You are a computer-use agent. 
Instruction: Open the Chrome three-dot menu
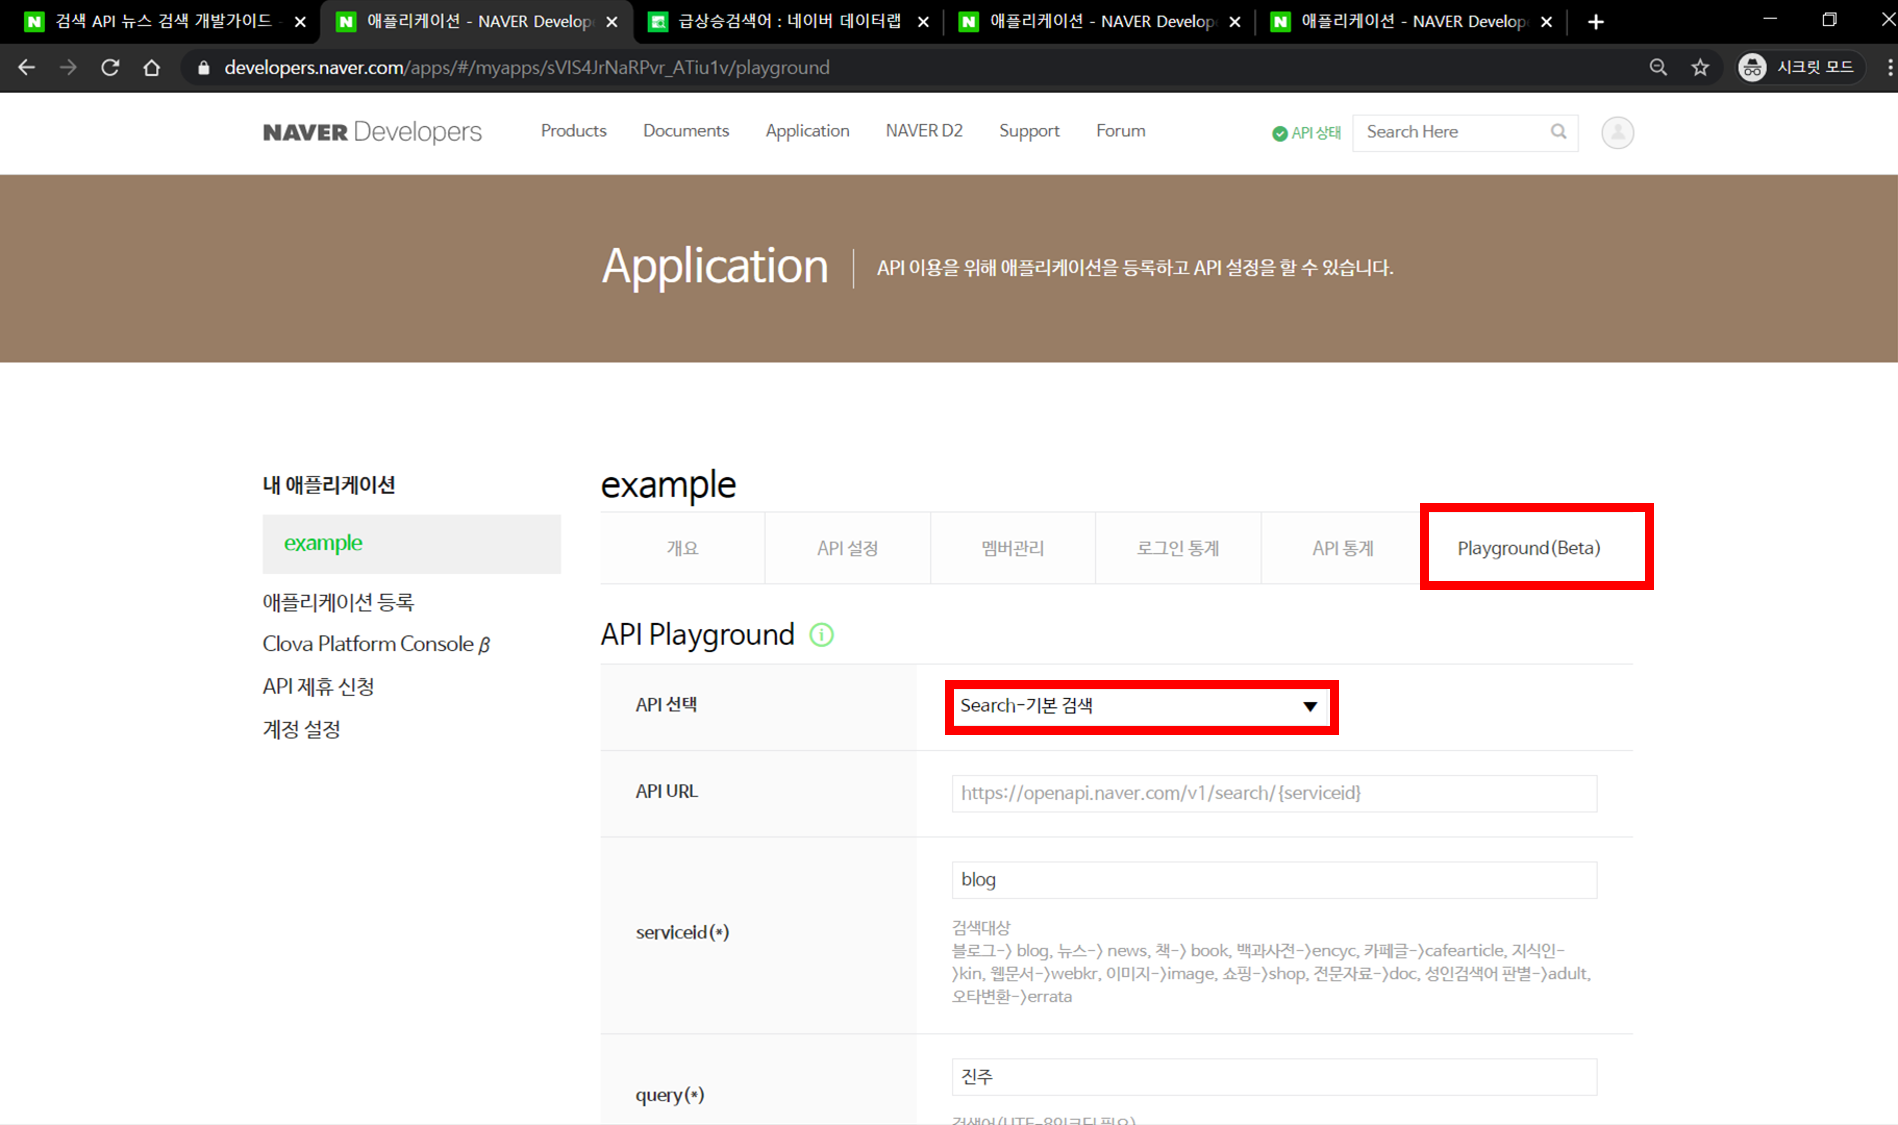(x=1889, y=67)
